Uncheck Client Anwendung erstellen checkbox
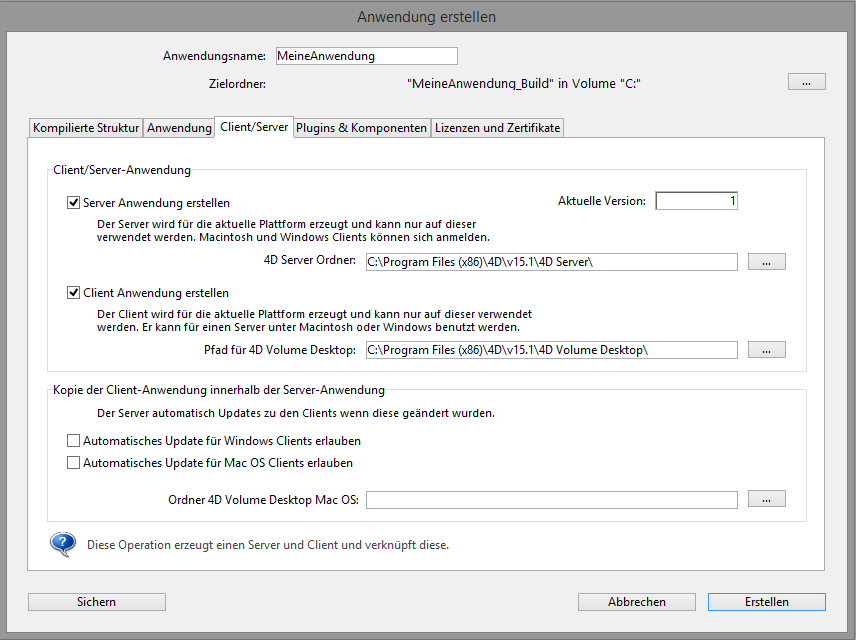The width and height of the screenshot is (856, 640). (x=73, y=293)
